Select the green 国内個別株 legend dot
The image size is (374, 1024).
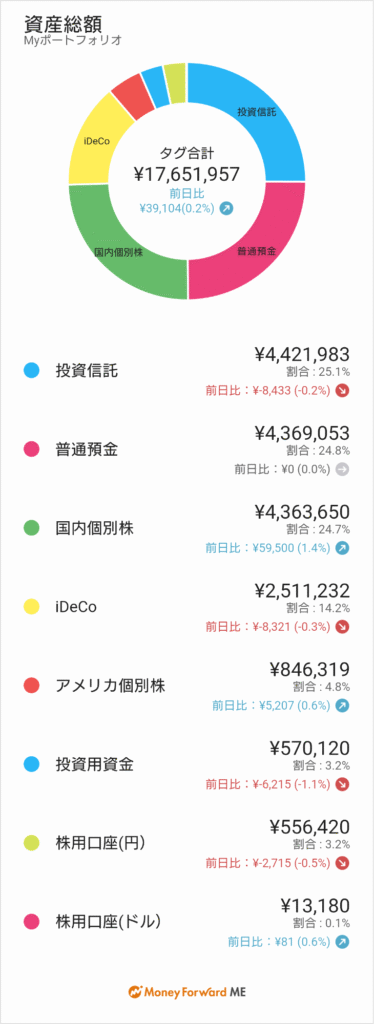pyautogui.click(x=31, y=528)
